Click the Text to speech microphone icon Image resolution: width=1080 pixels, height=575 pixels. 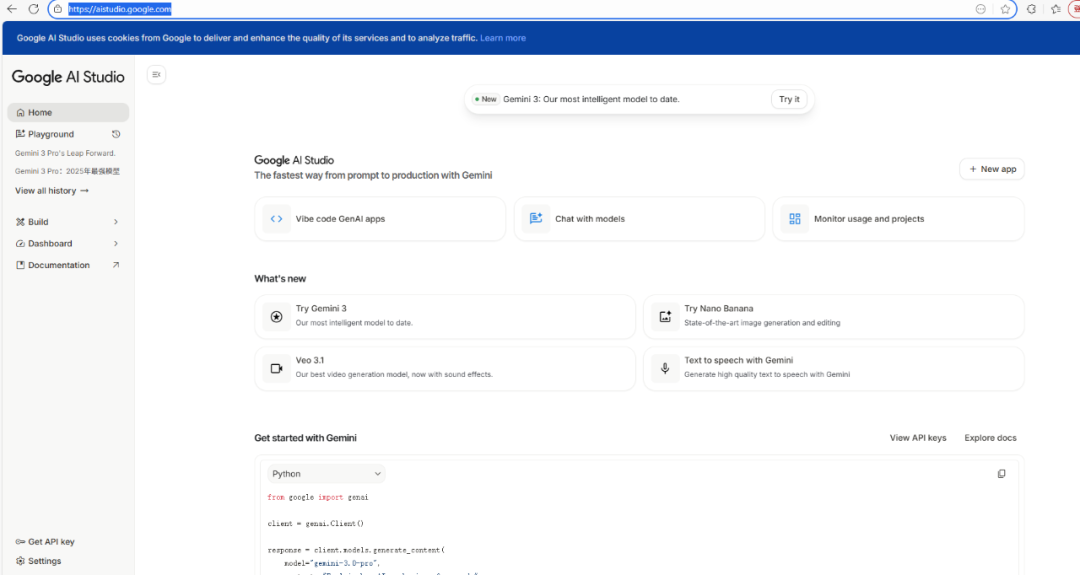[x=665, y=368]
